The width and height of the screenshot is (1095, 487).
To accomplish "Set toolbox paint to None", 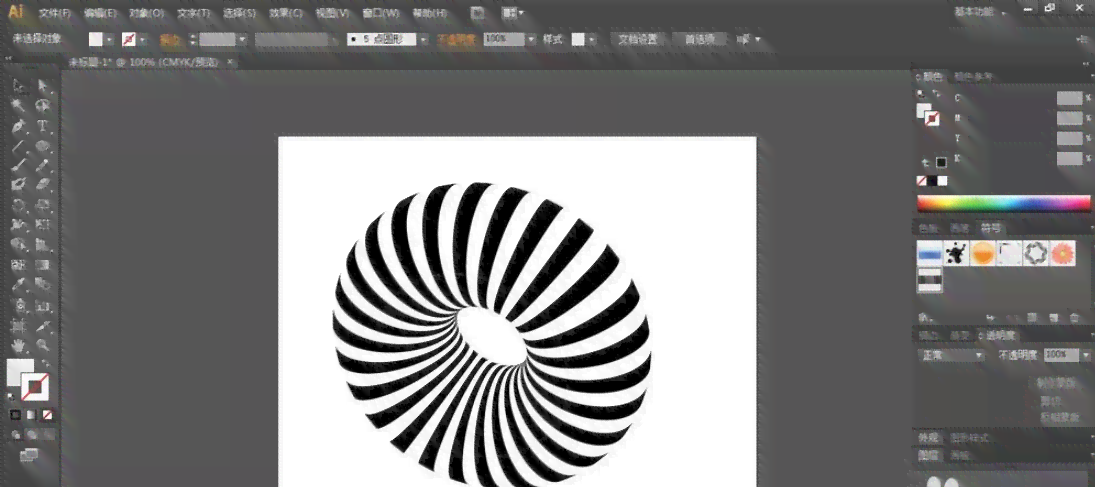I will tap(47, 415).
